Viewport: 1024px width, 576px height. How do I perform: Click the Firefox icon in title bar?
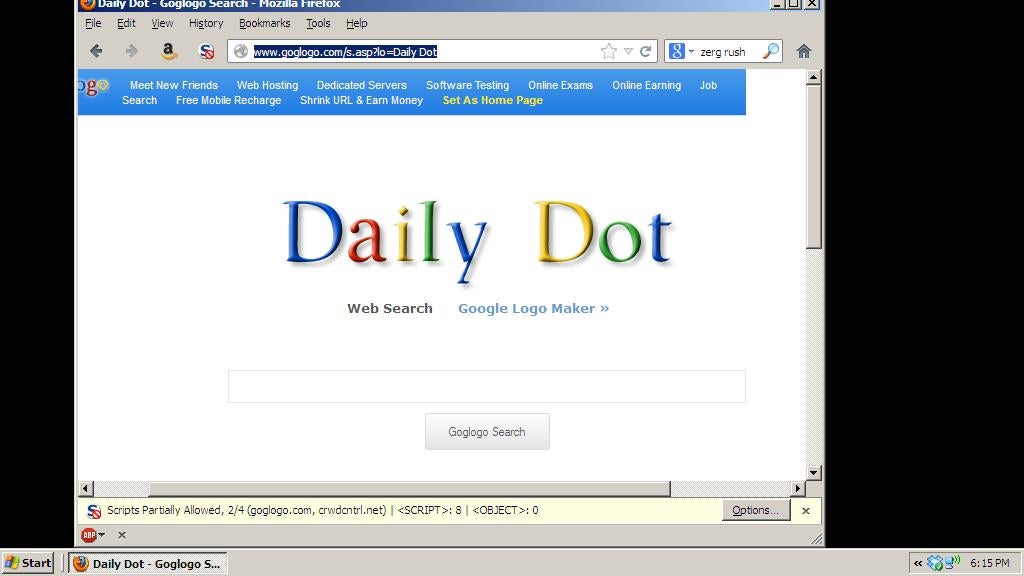coord(88,4)
